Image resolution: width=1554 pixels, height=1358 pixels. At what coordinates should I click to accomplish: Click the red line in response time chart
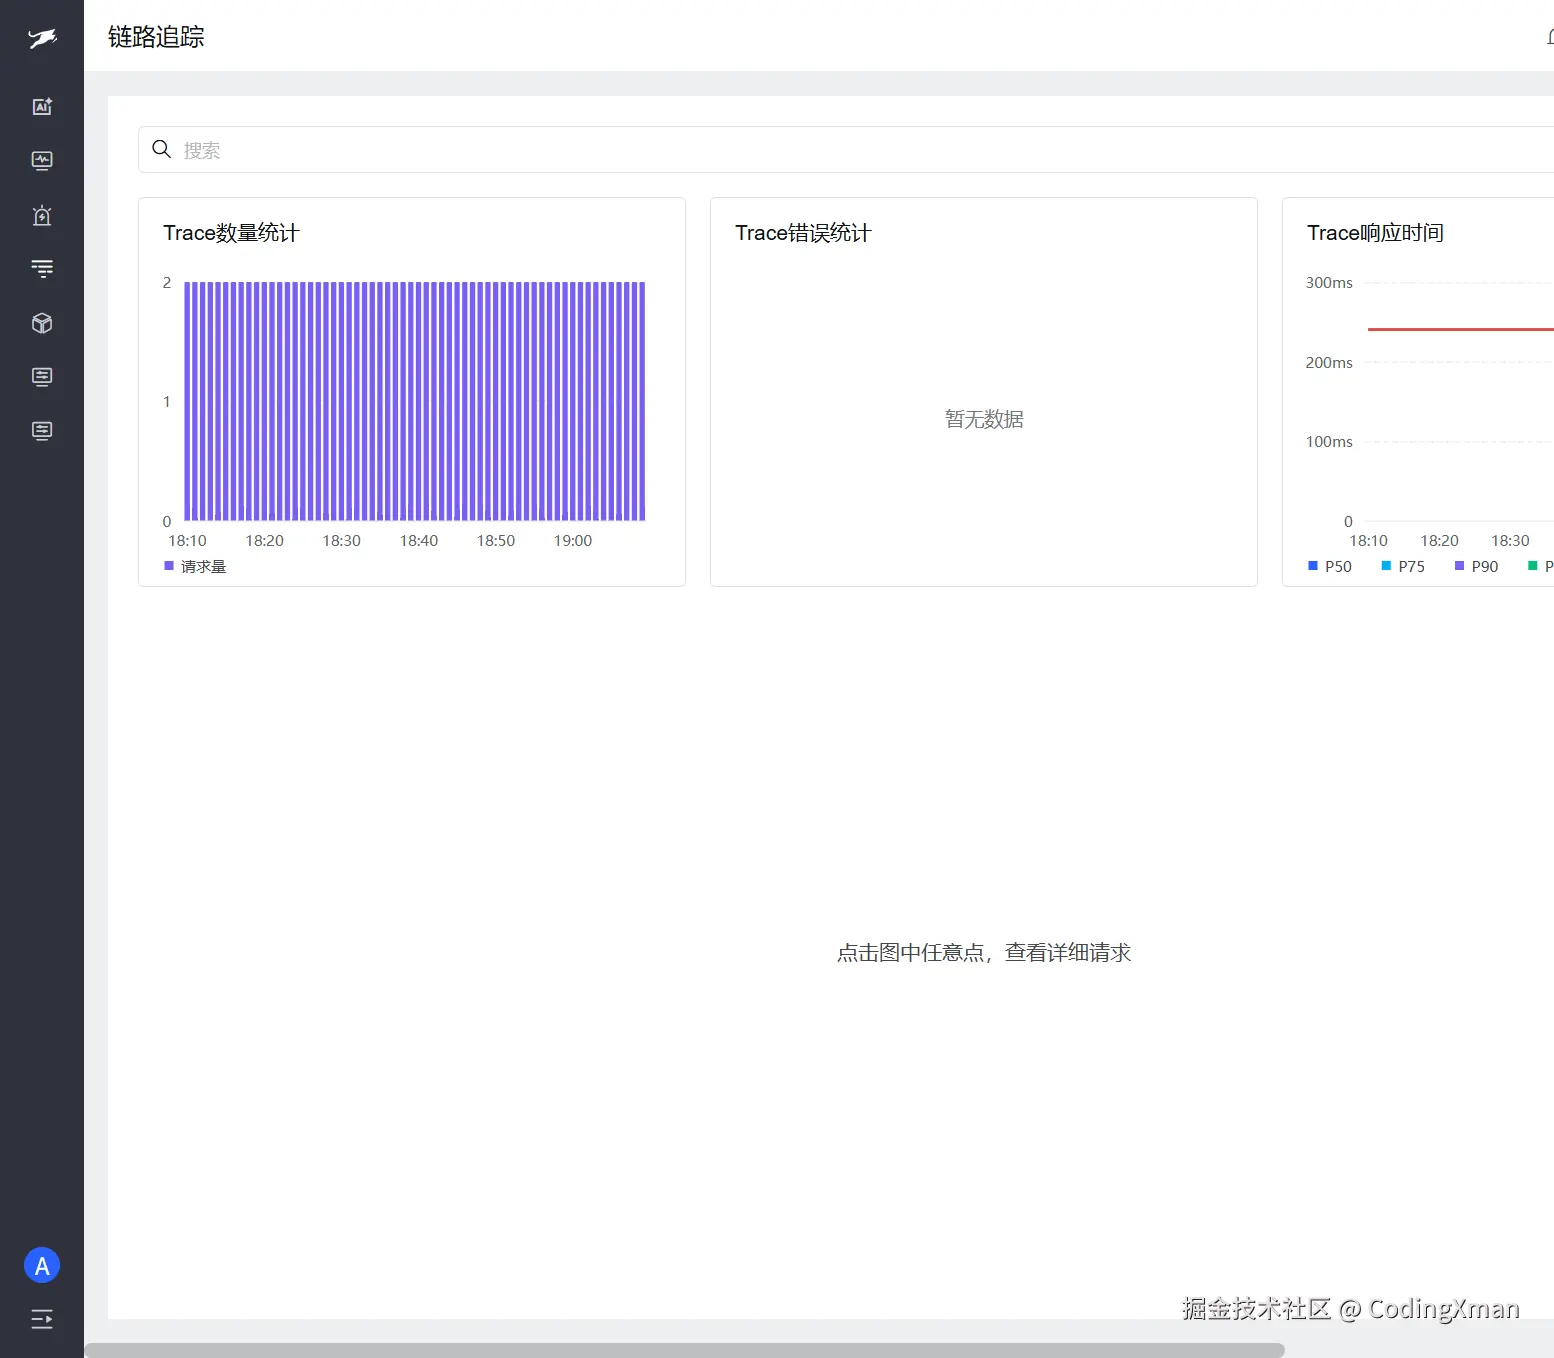(1460, 329)
